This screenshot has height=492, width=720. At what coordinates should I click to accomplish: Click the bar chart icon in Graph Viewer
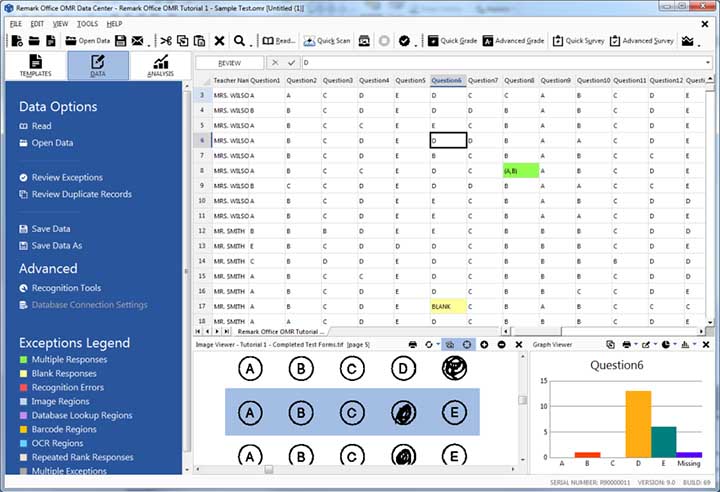[685, 345]
